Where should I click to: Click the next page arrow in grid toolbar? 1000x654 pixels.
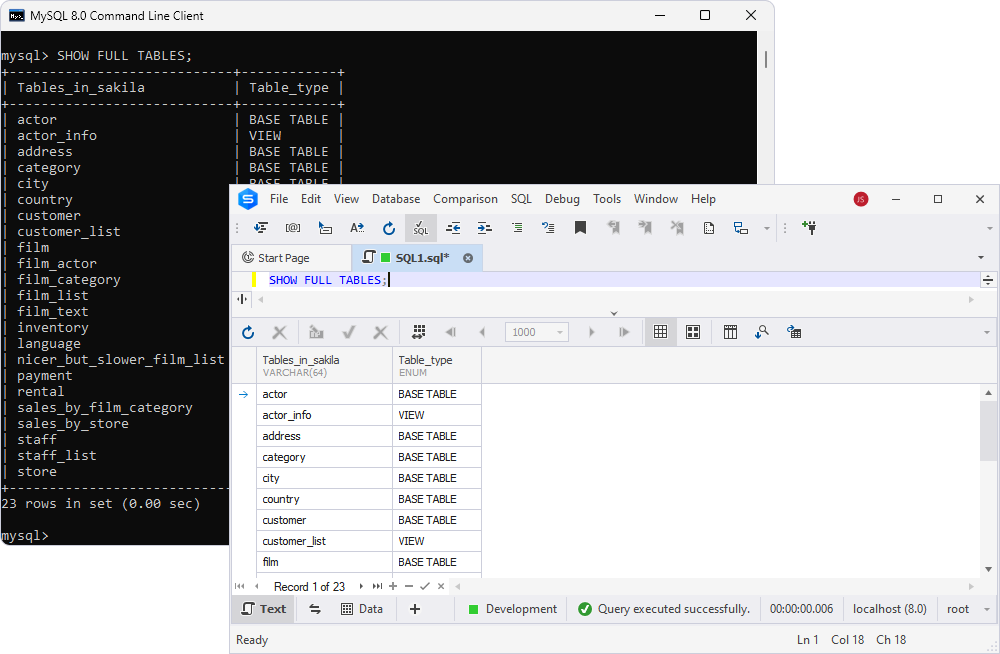click(591, 332)
